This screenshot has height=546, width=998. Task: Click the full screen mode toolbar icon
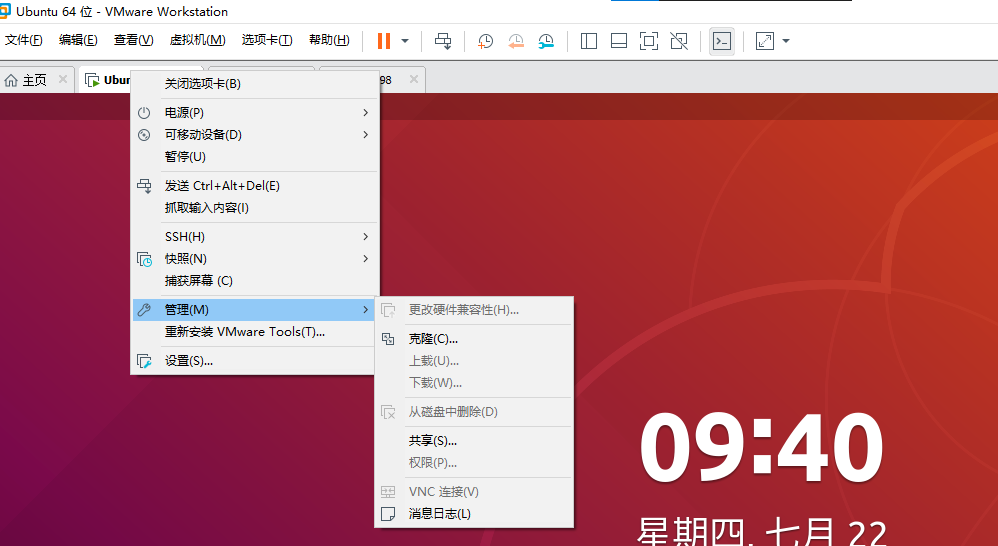click(x=649, y=41)
